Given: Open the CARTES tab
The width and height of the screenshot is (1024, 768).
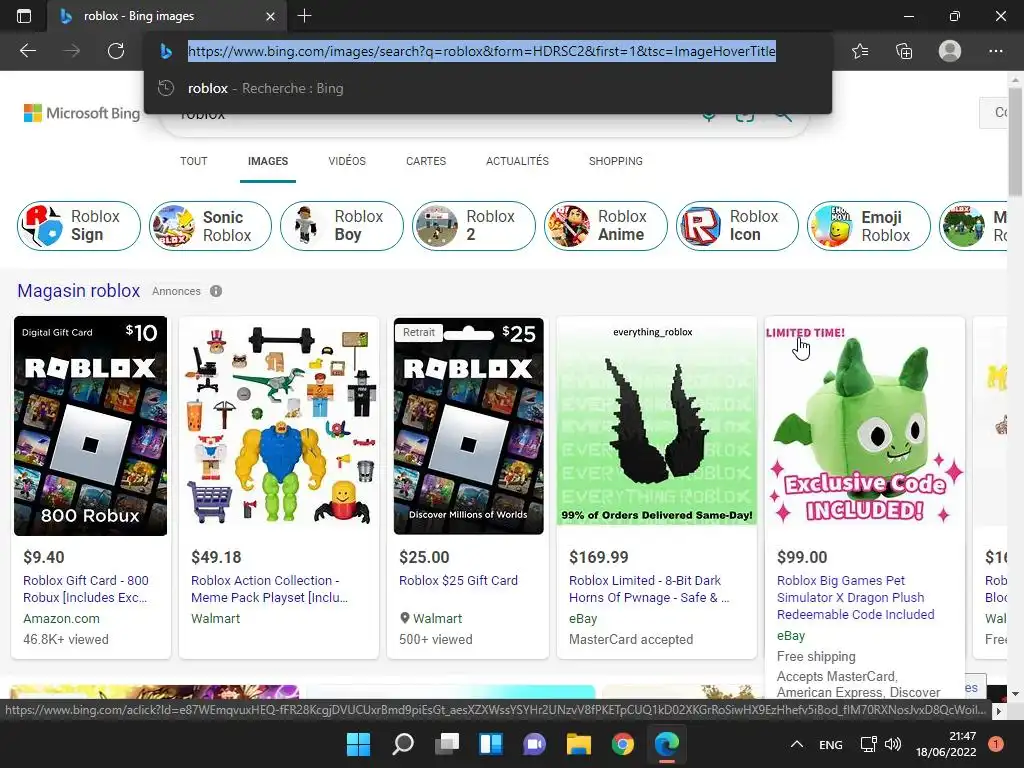Looking at the screenshot, I should pyautogui.click(x=426, y=161).
